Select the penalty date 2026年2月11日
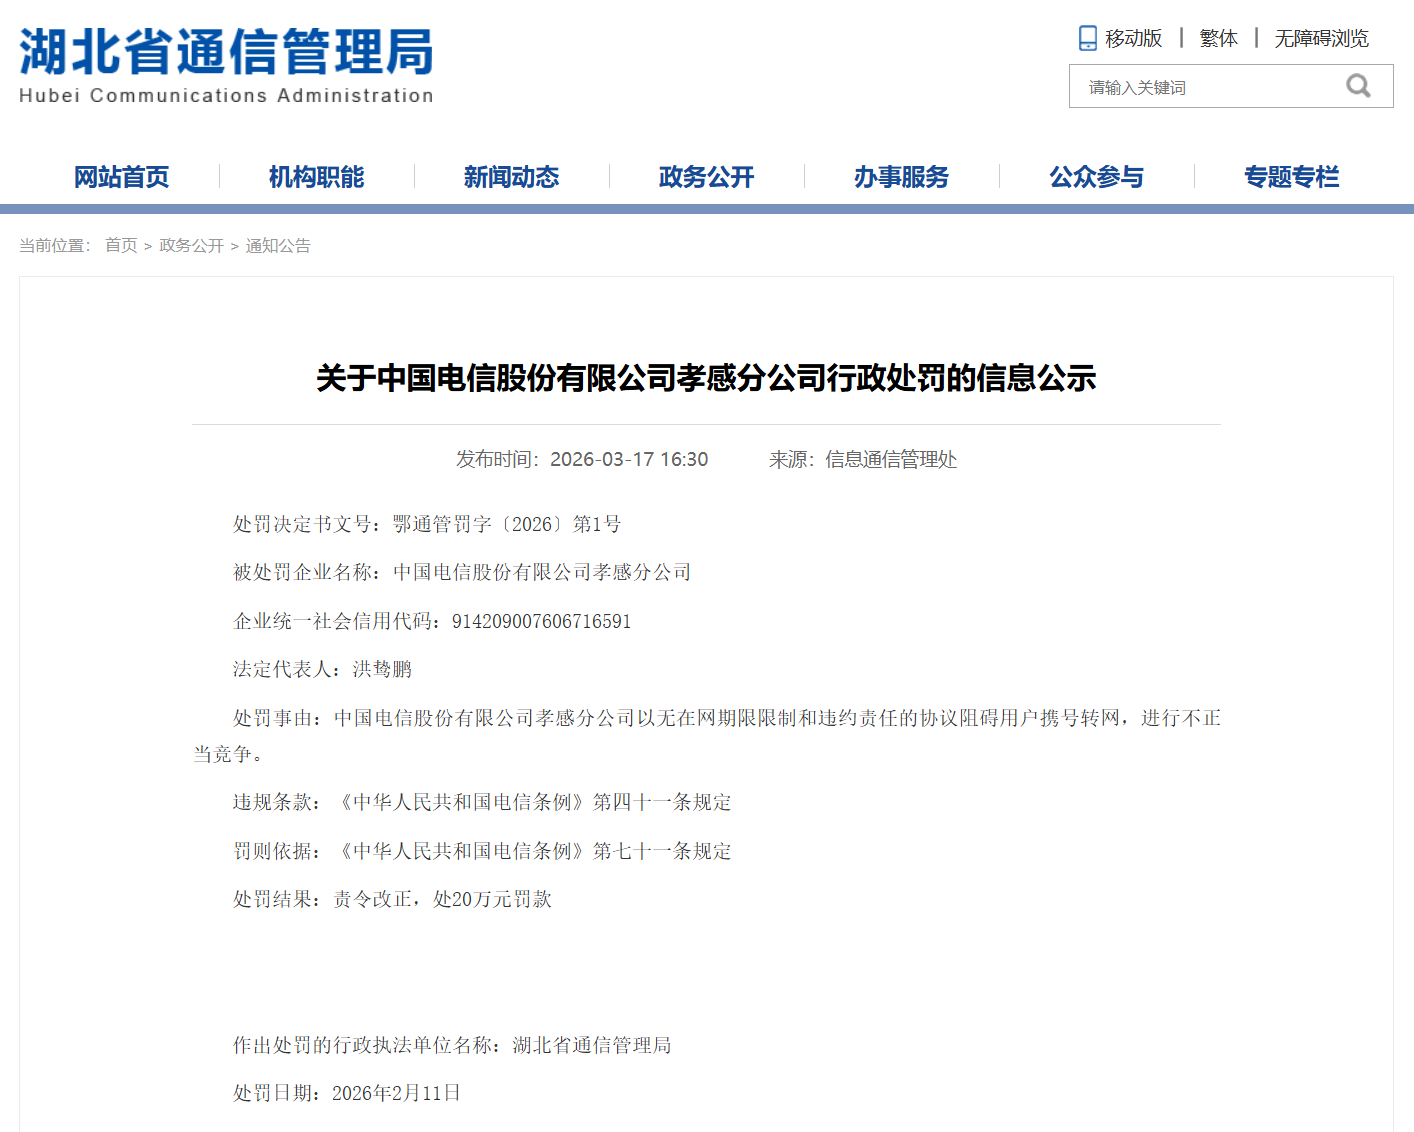The height and width of the screenshot is (1132, 1414). coord(396,1093)
